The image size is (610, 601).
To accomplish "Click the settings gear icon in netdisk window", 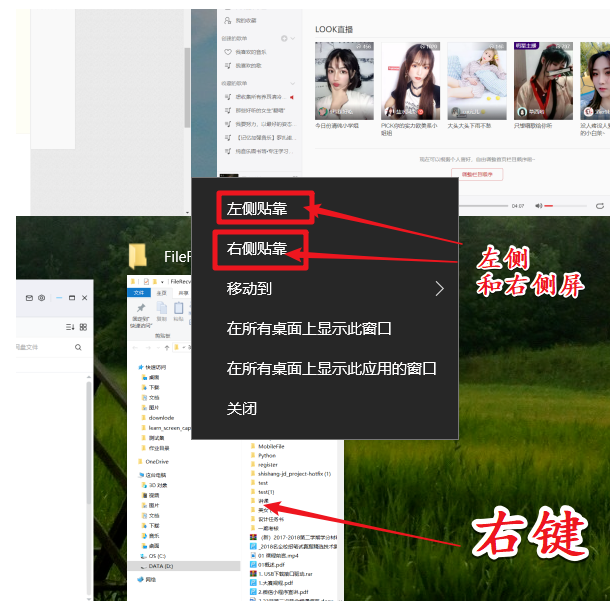I will pyautogui.click(x=42, y=298).
